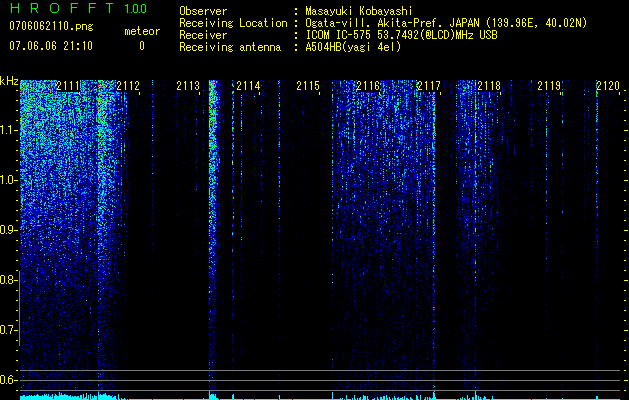Click the 0.9 kHz frequency label

(x=7, y=230)
